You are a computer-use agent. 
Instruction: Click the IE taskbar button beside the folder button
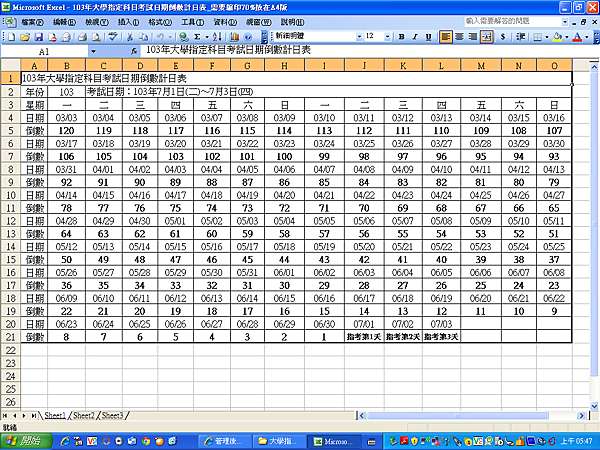(x=224, y=441)
